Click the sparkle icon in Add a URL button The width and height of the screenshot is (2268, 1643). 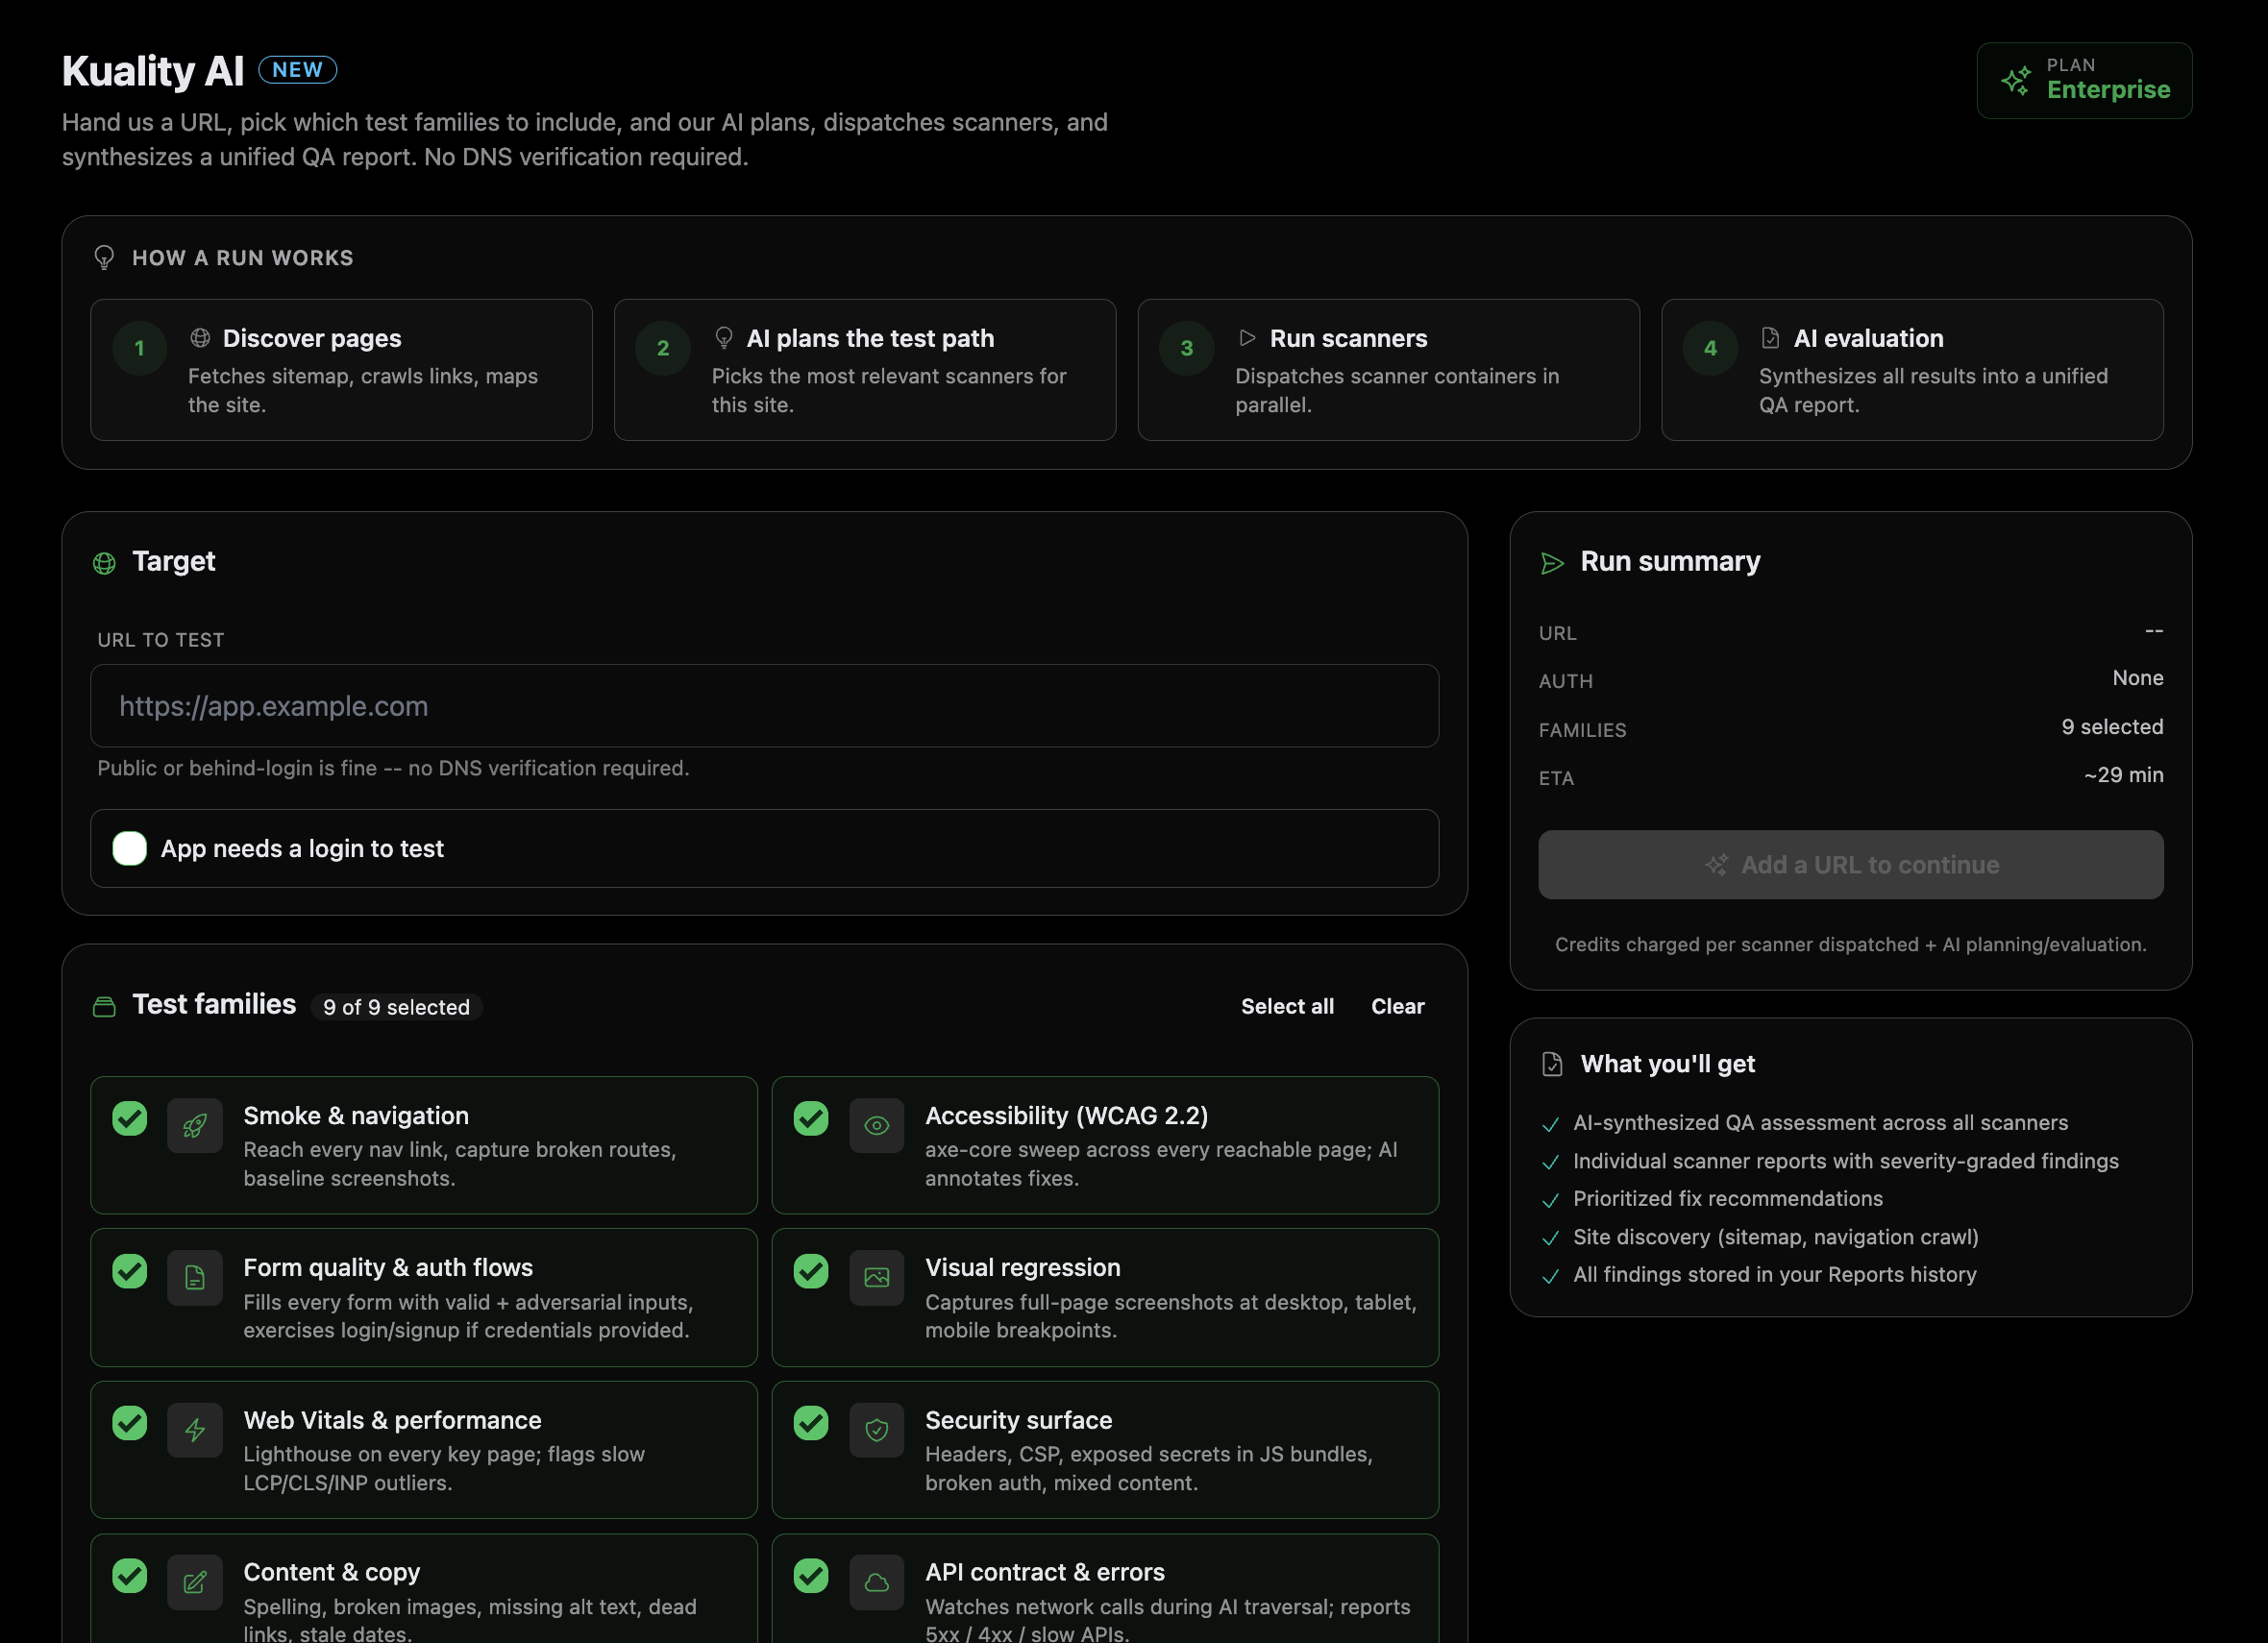[x=1717, y=865]
